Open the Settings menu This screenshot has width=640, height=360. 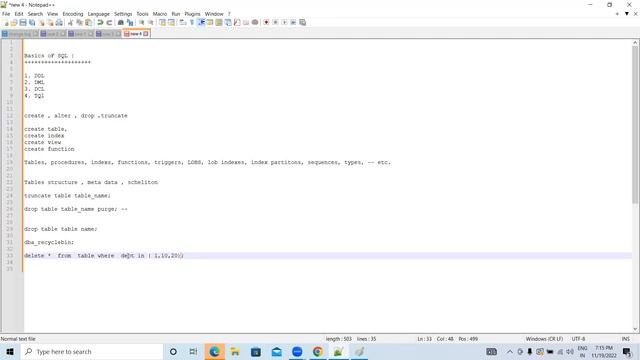[123, 14]
